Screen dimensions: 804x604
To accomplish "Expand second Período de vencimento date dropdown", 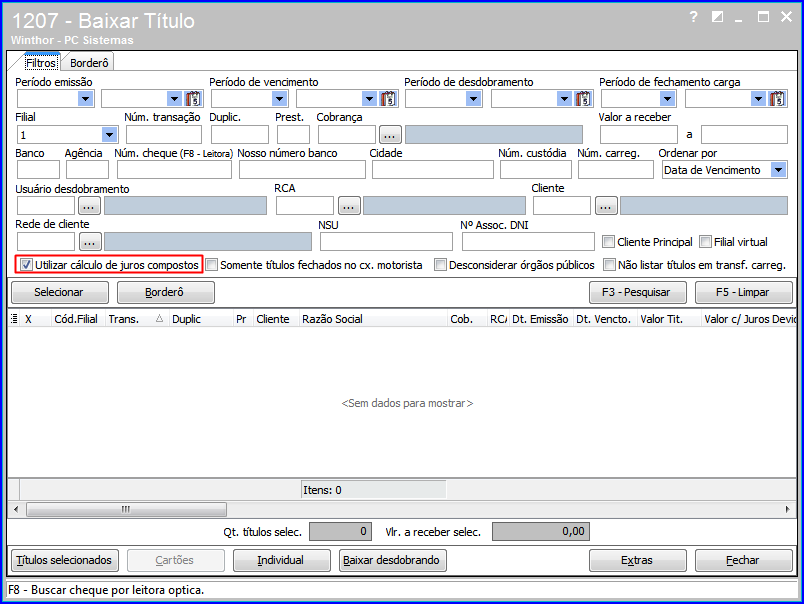I will point(369,98).
